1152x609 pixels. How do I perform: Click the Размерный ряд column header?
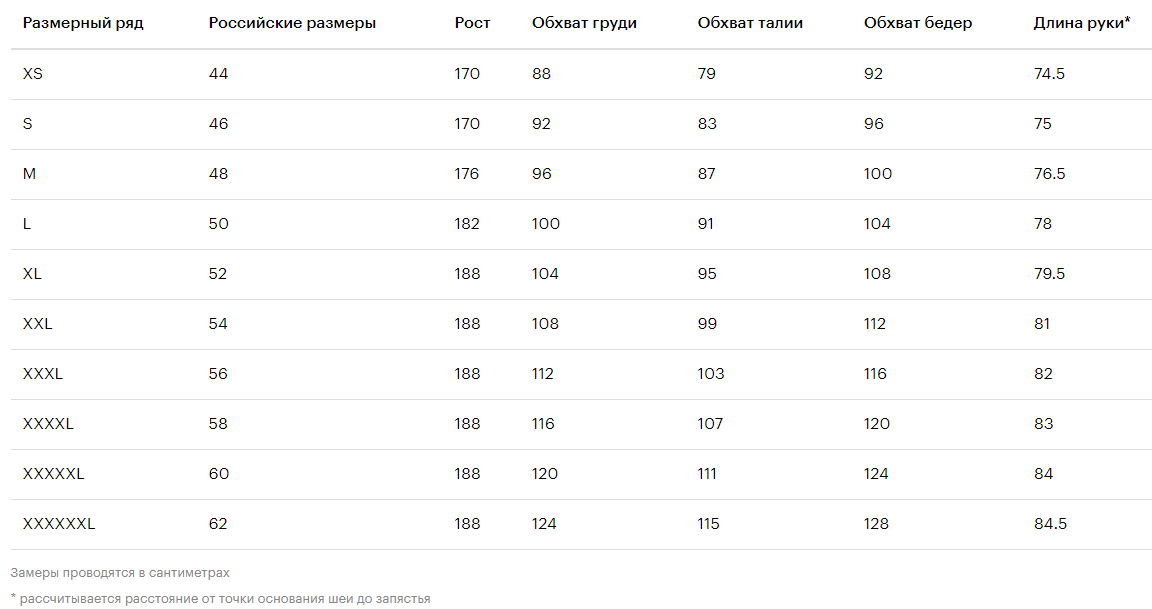(x=83, y=23)
